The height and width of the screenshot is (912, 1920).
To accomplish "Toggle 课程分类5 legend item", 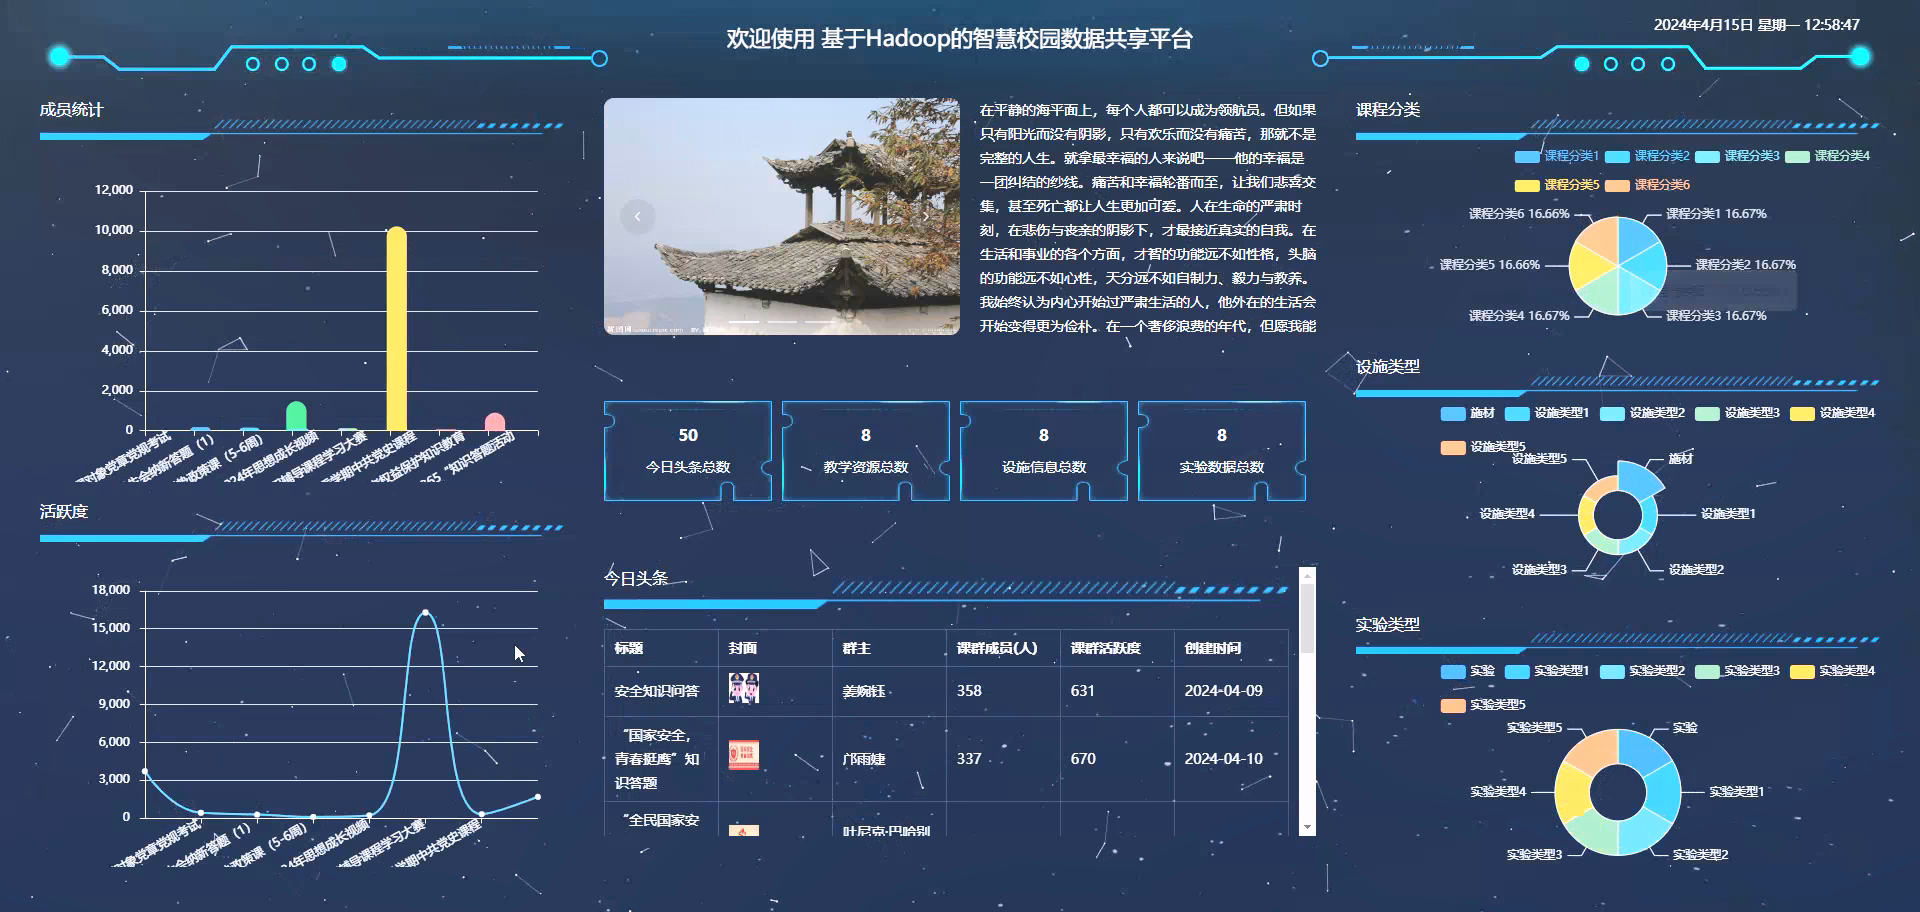I will coord(1557,185).
